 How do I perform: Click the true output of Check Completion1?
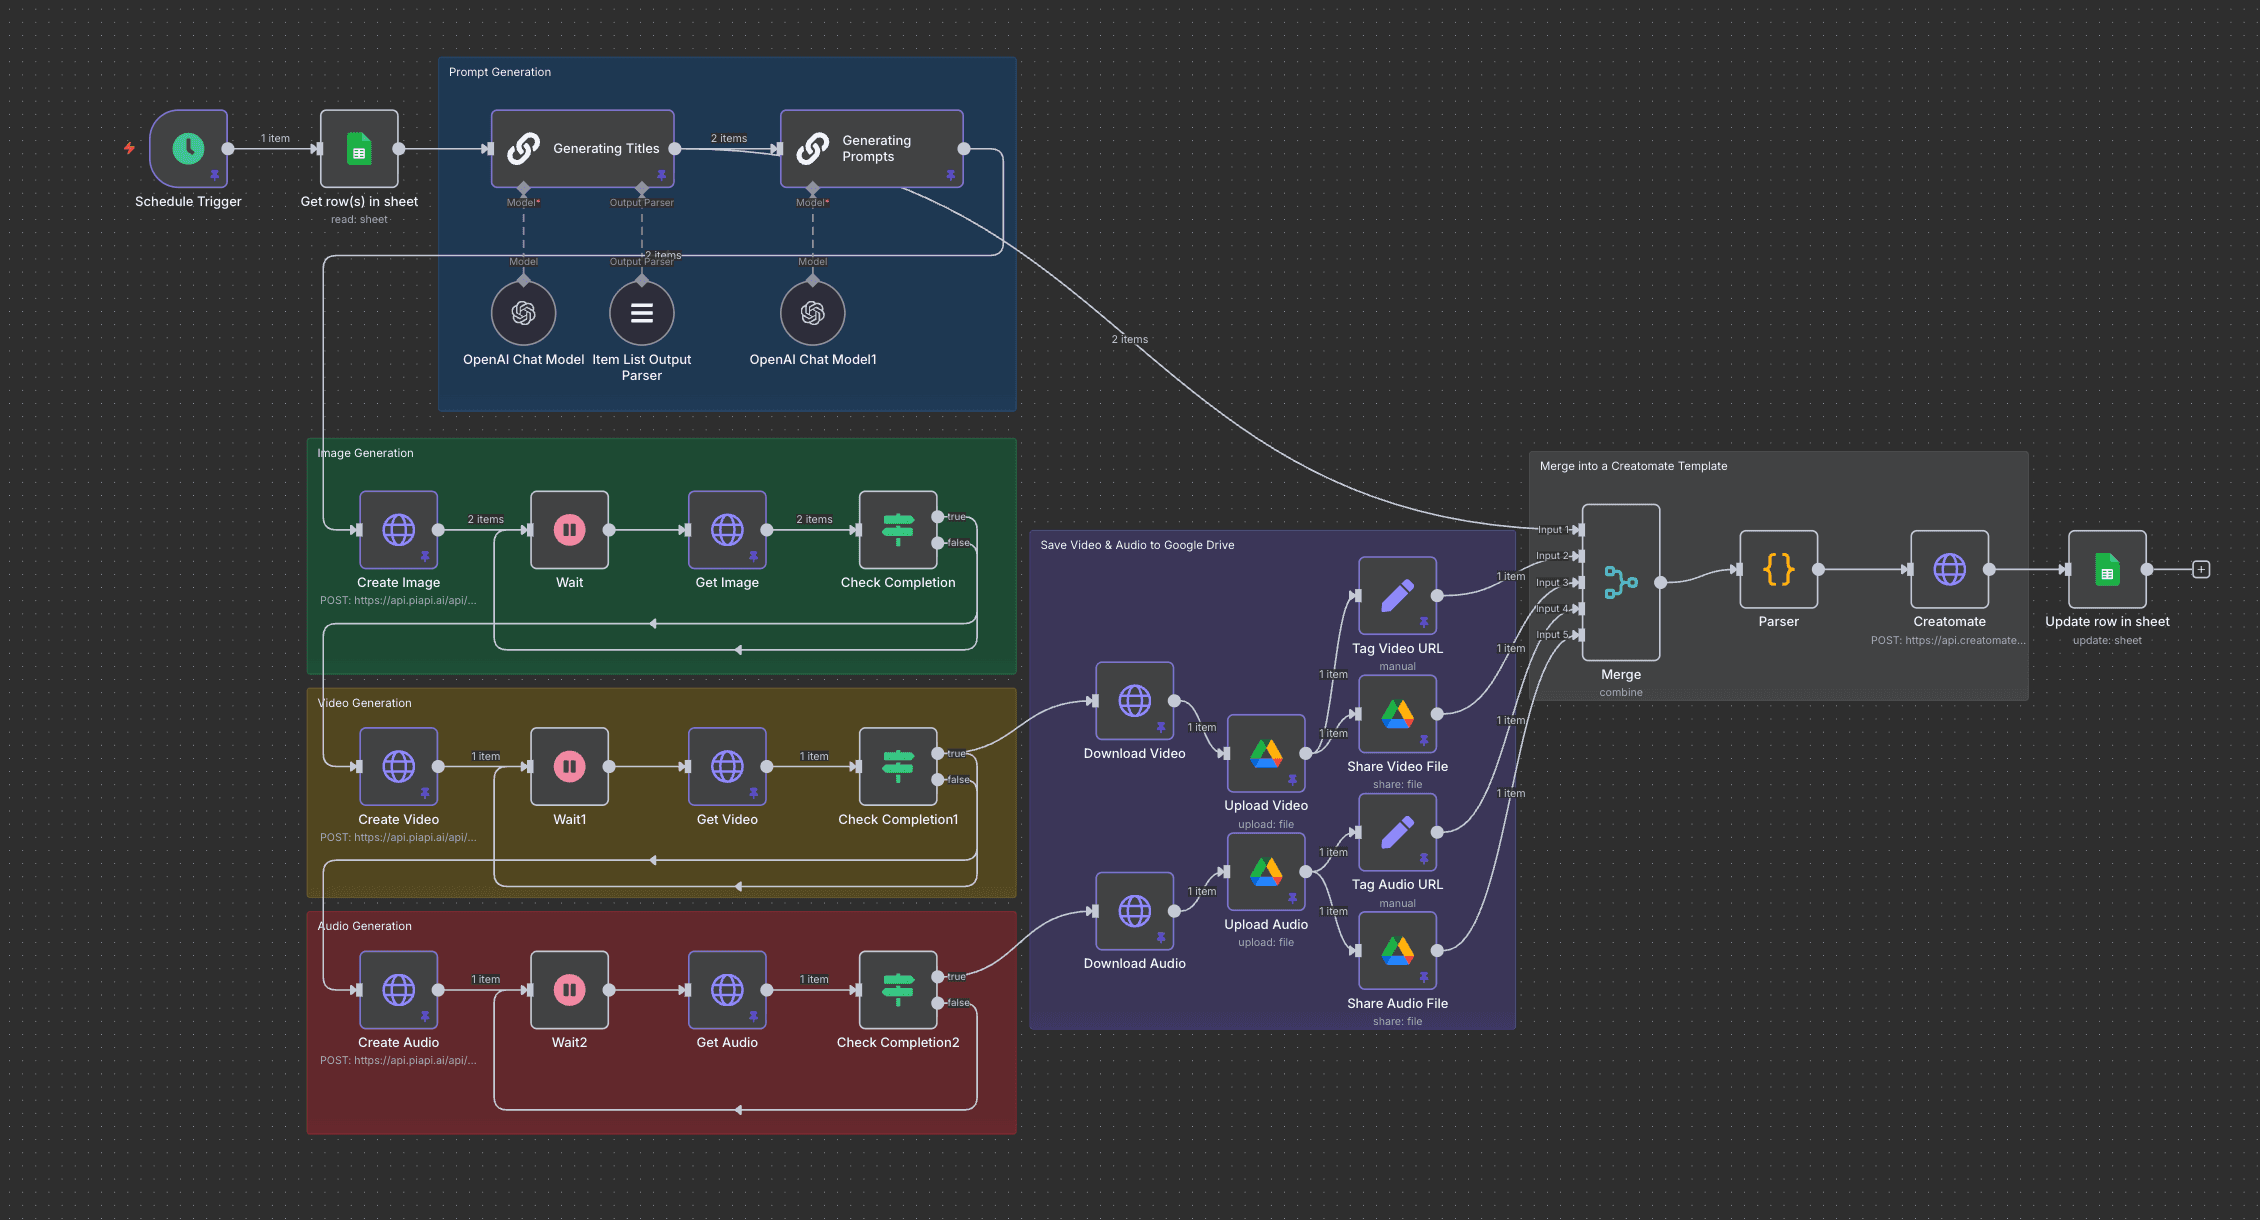click(x=938, y=753)
